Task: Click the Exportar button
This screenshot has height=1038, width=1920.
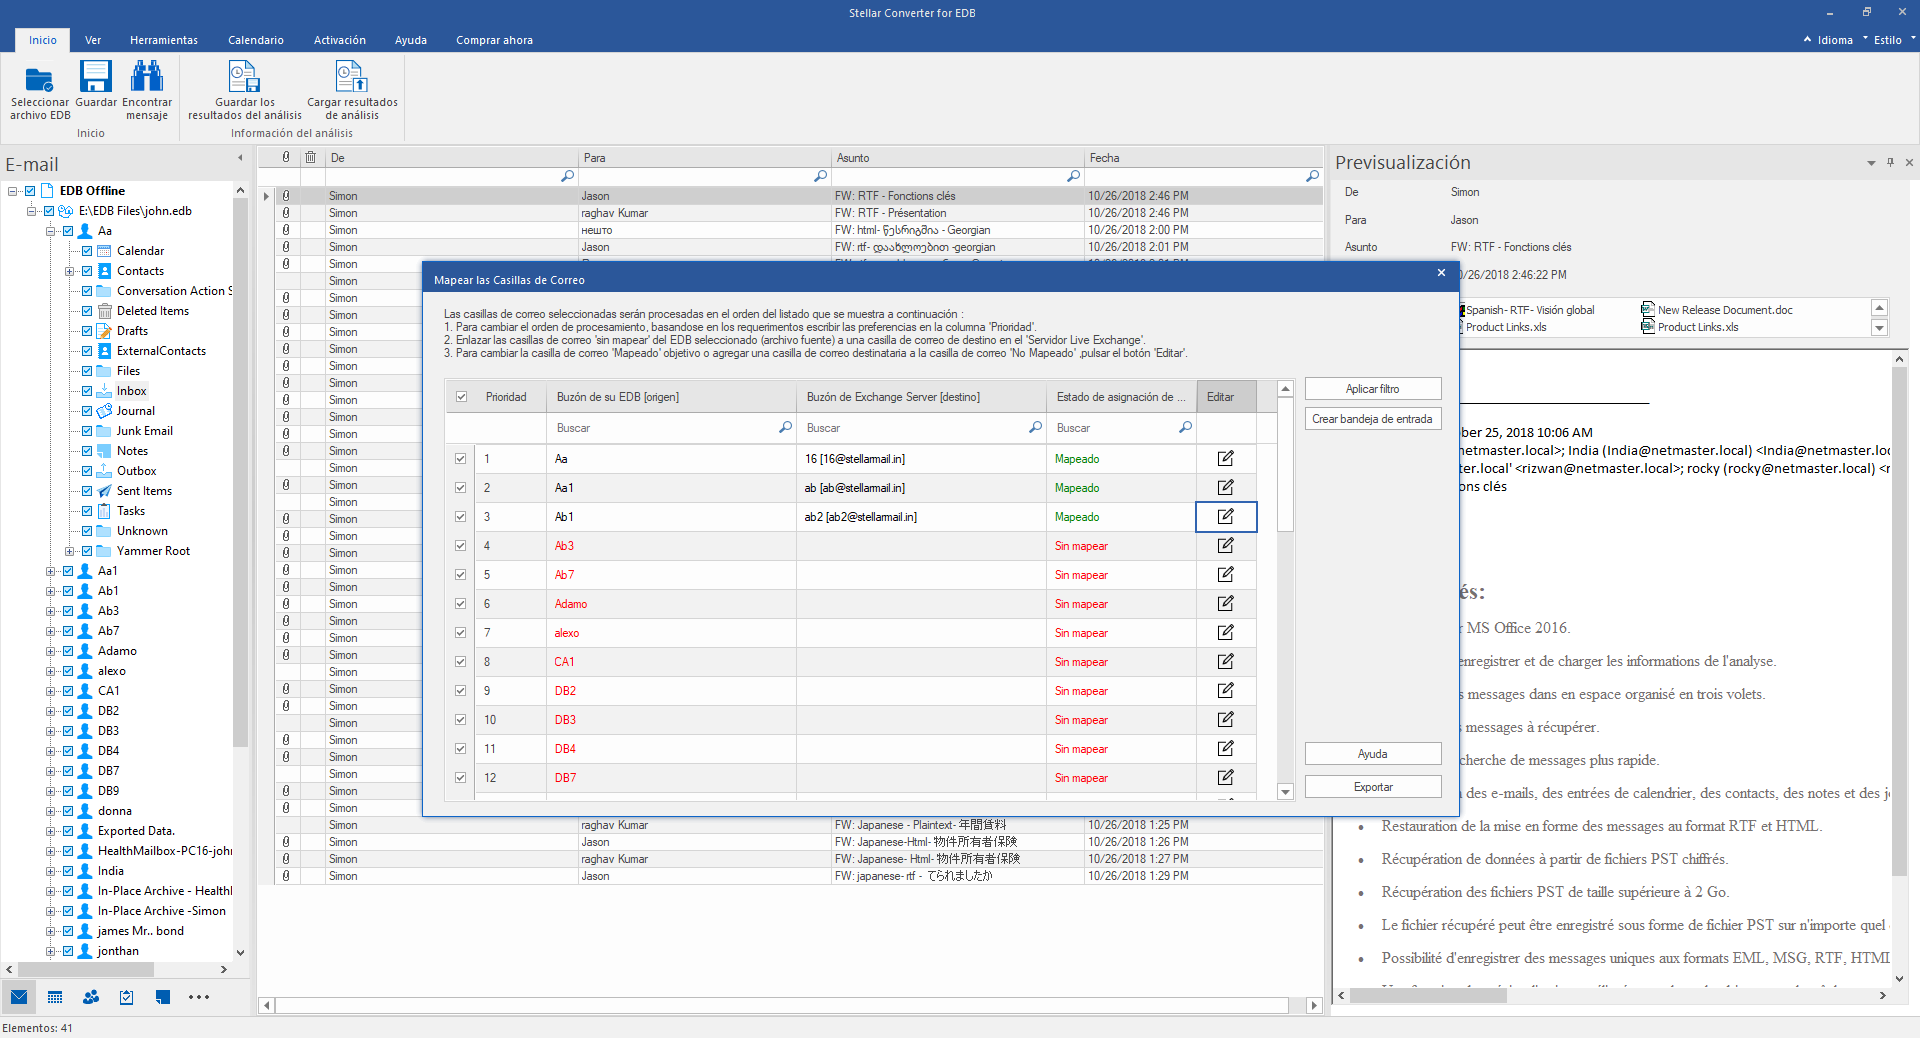Action: [1373, 787]
